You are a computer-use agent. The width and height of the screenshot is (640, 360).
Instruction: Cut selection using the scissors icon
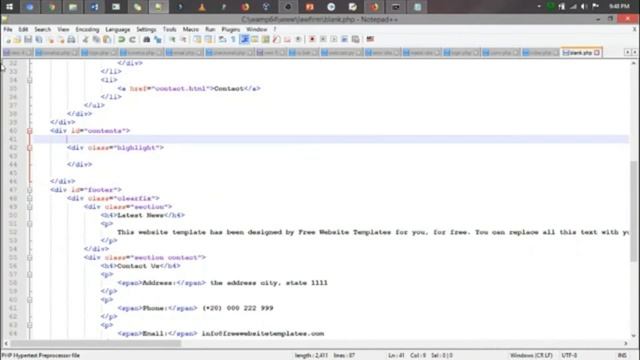coord(85,40)
